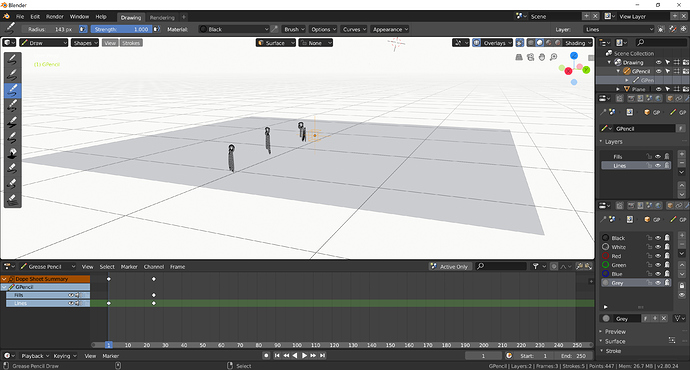Open the Window menu
This screenshot has width=690, height=370.
79,17
